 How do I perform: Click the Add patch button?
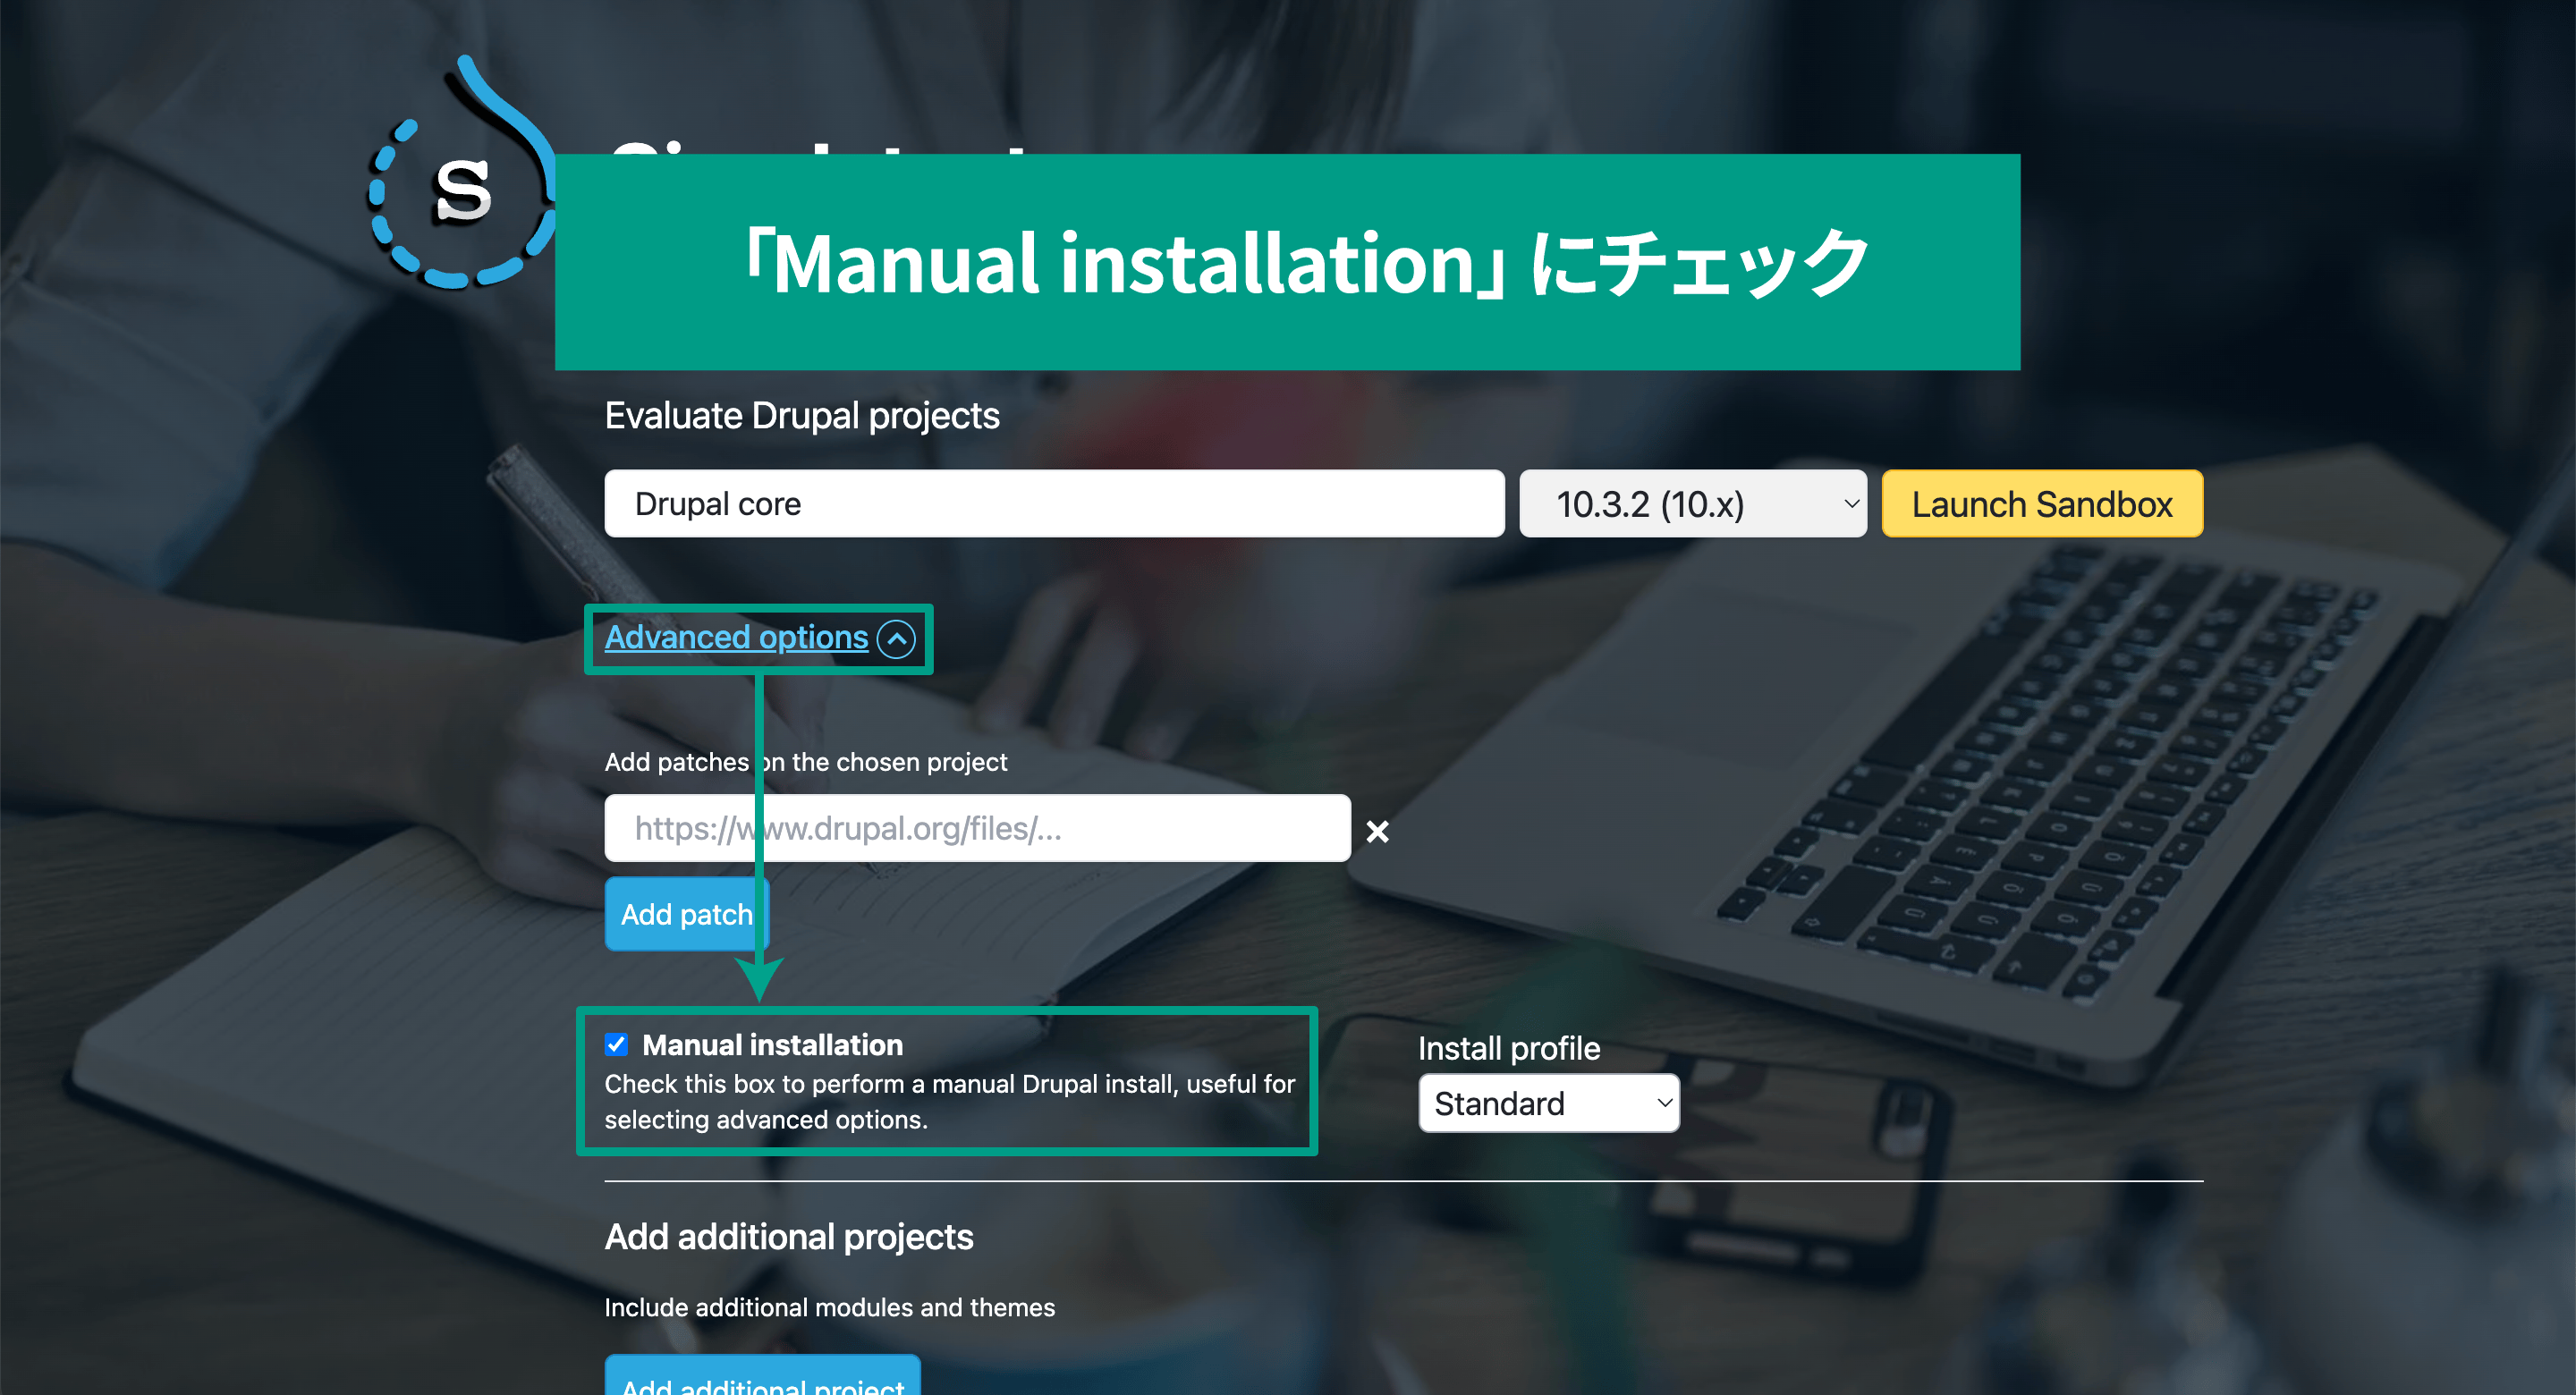click(x=687, y=914)
